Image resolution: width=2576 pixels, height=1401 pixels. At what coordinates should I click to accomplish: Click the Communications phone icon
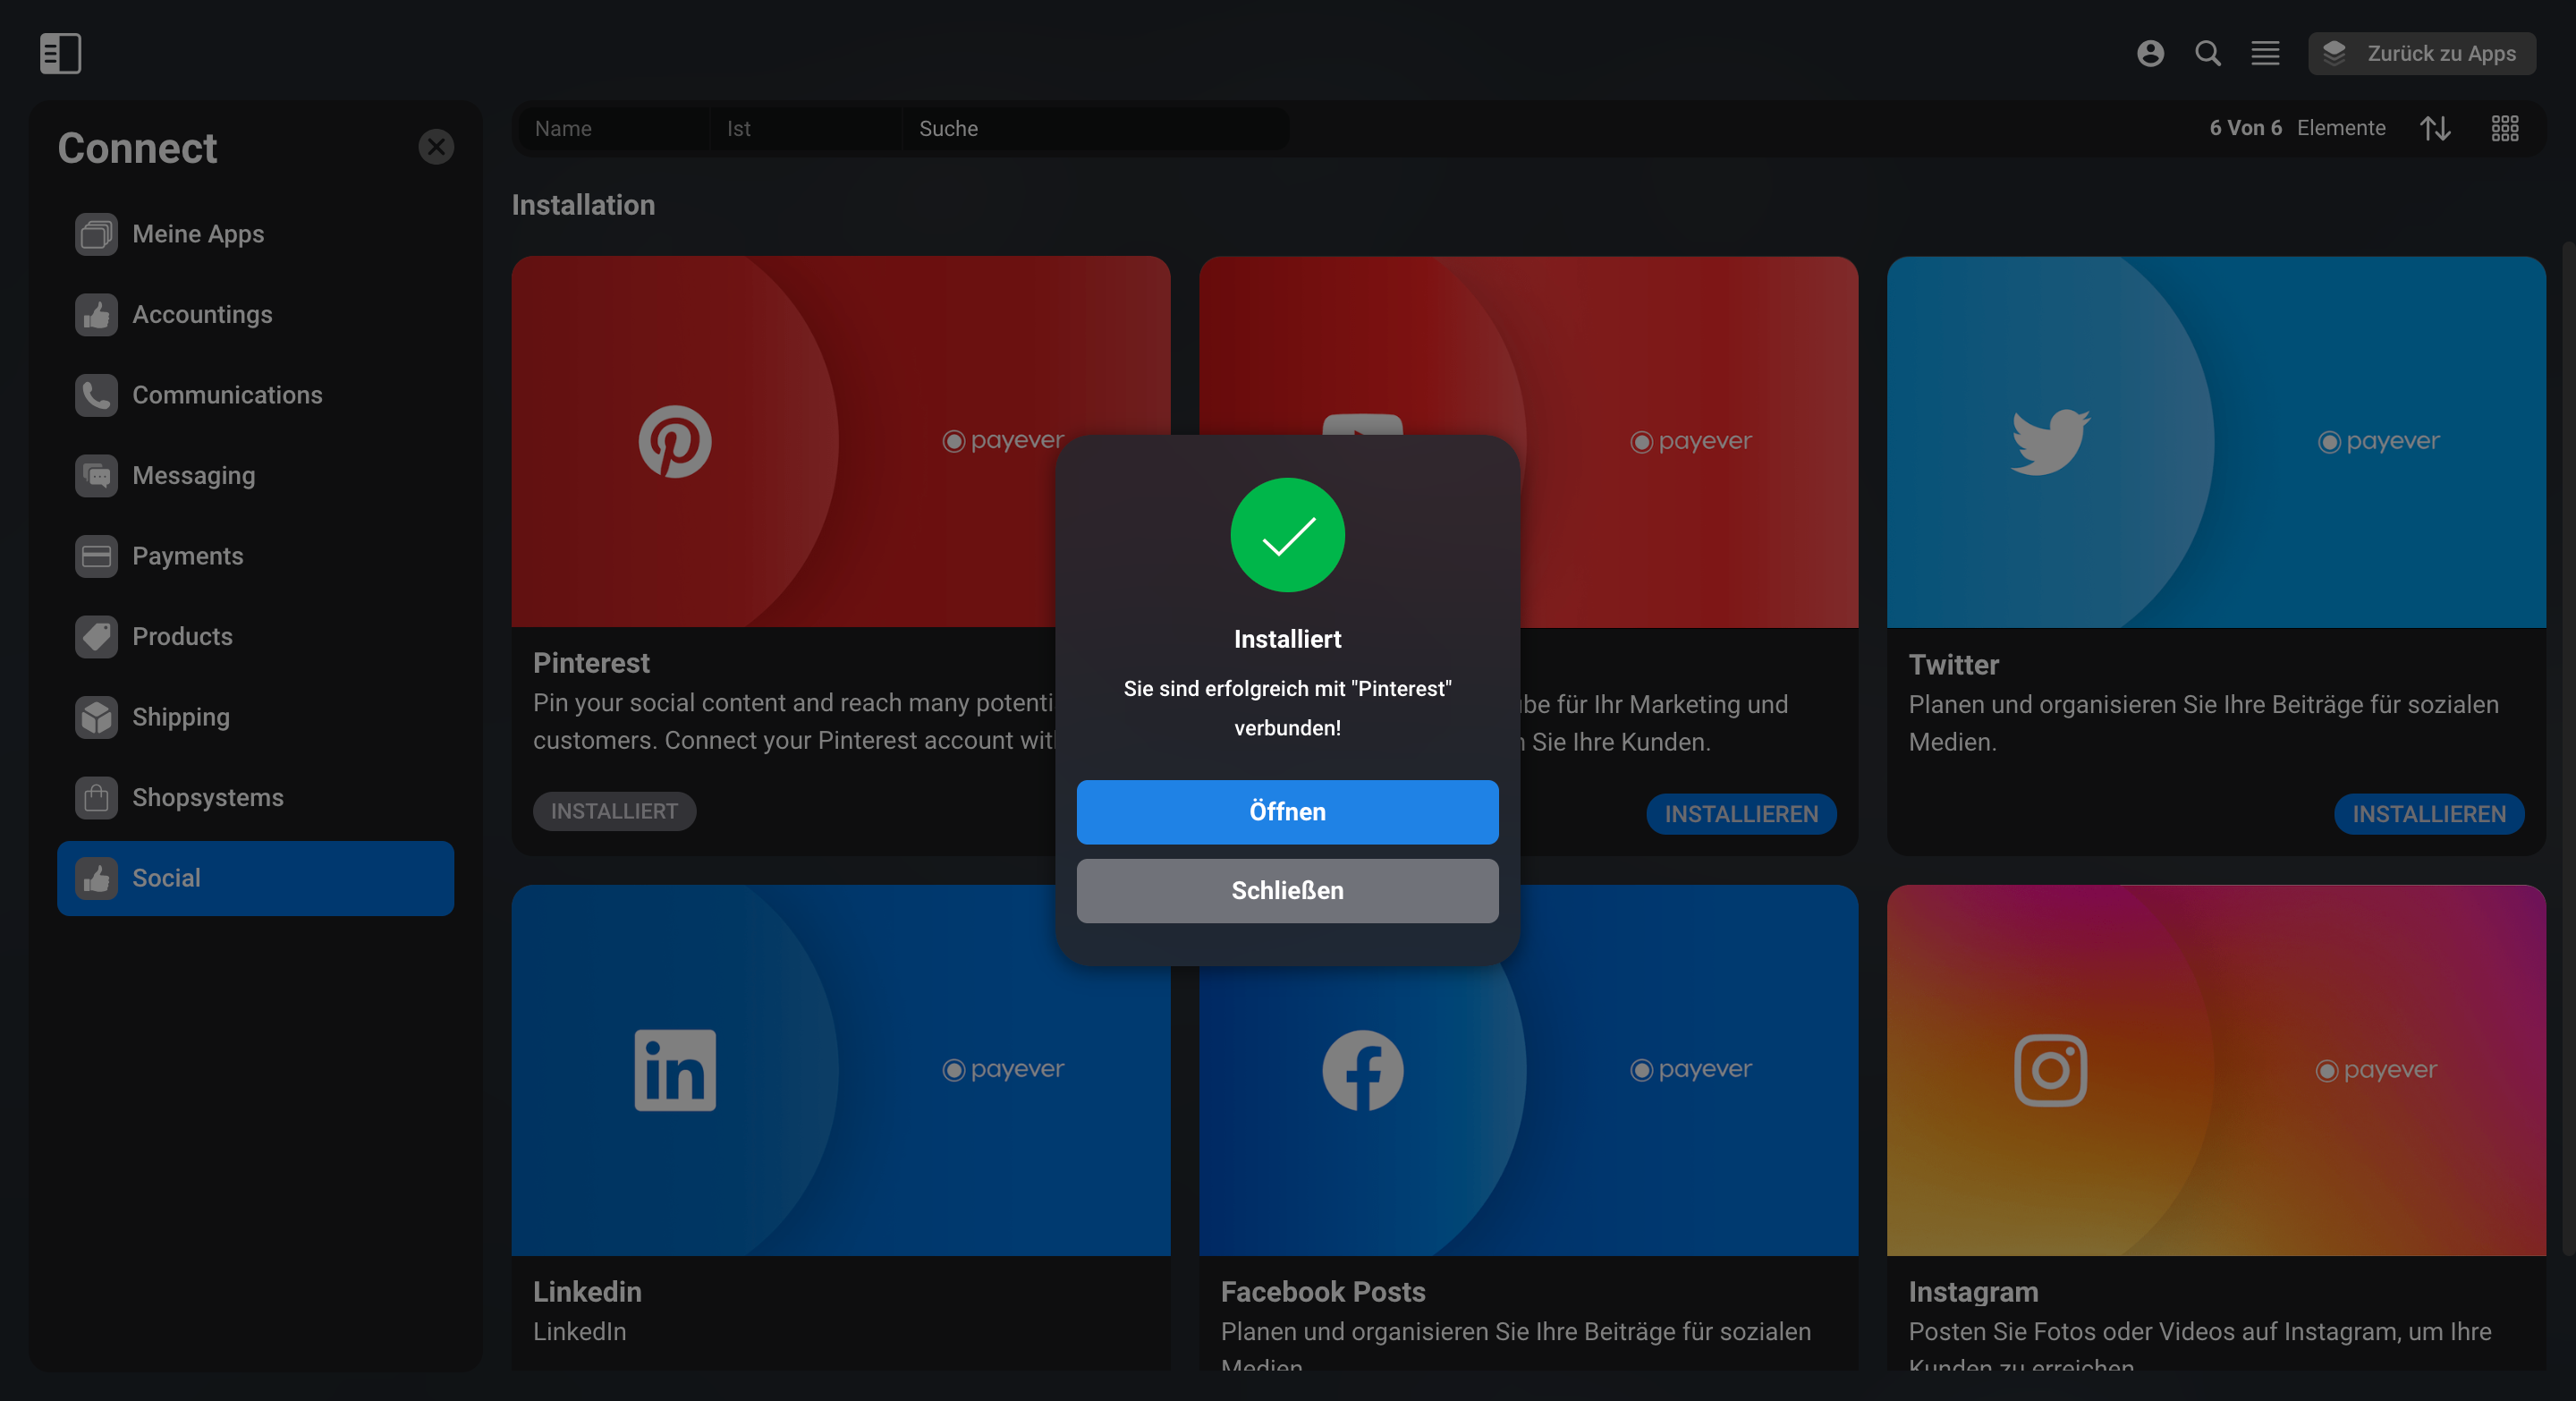(x=96, y=395)
